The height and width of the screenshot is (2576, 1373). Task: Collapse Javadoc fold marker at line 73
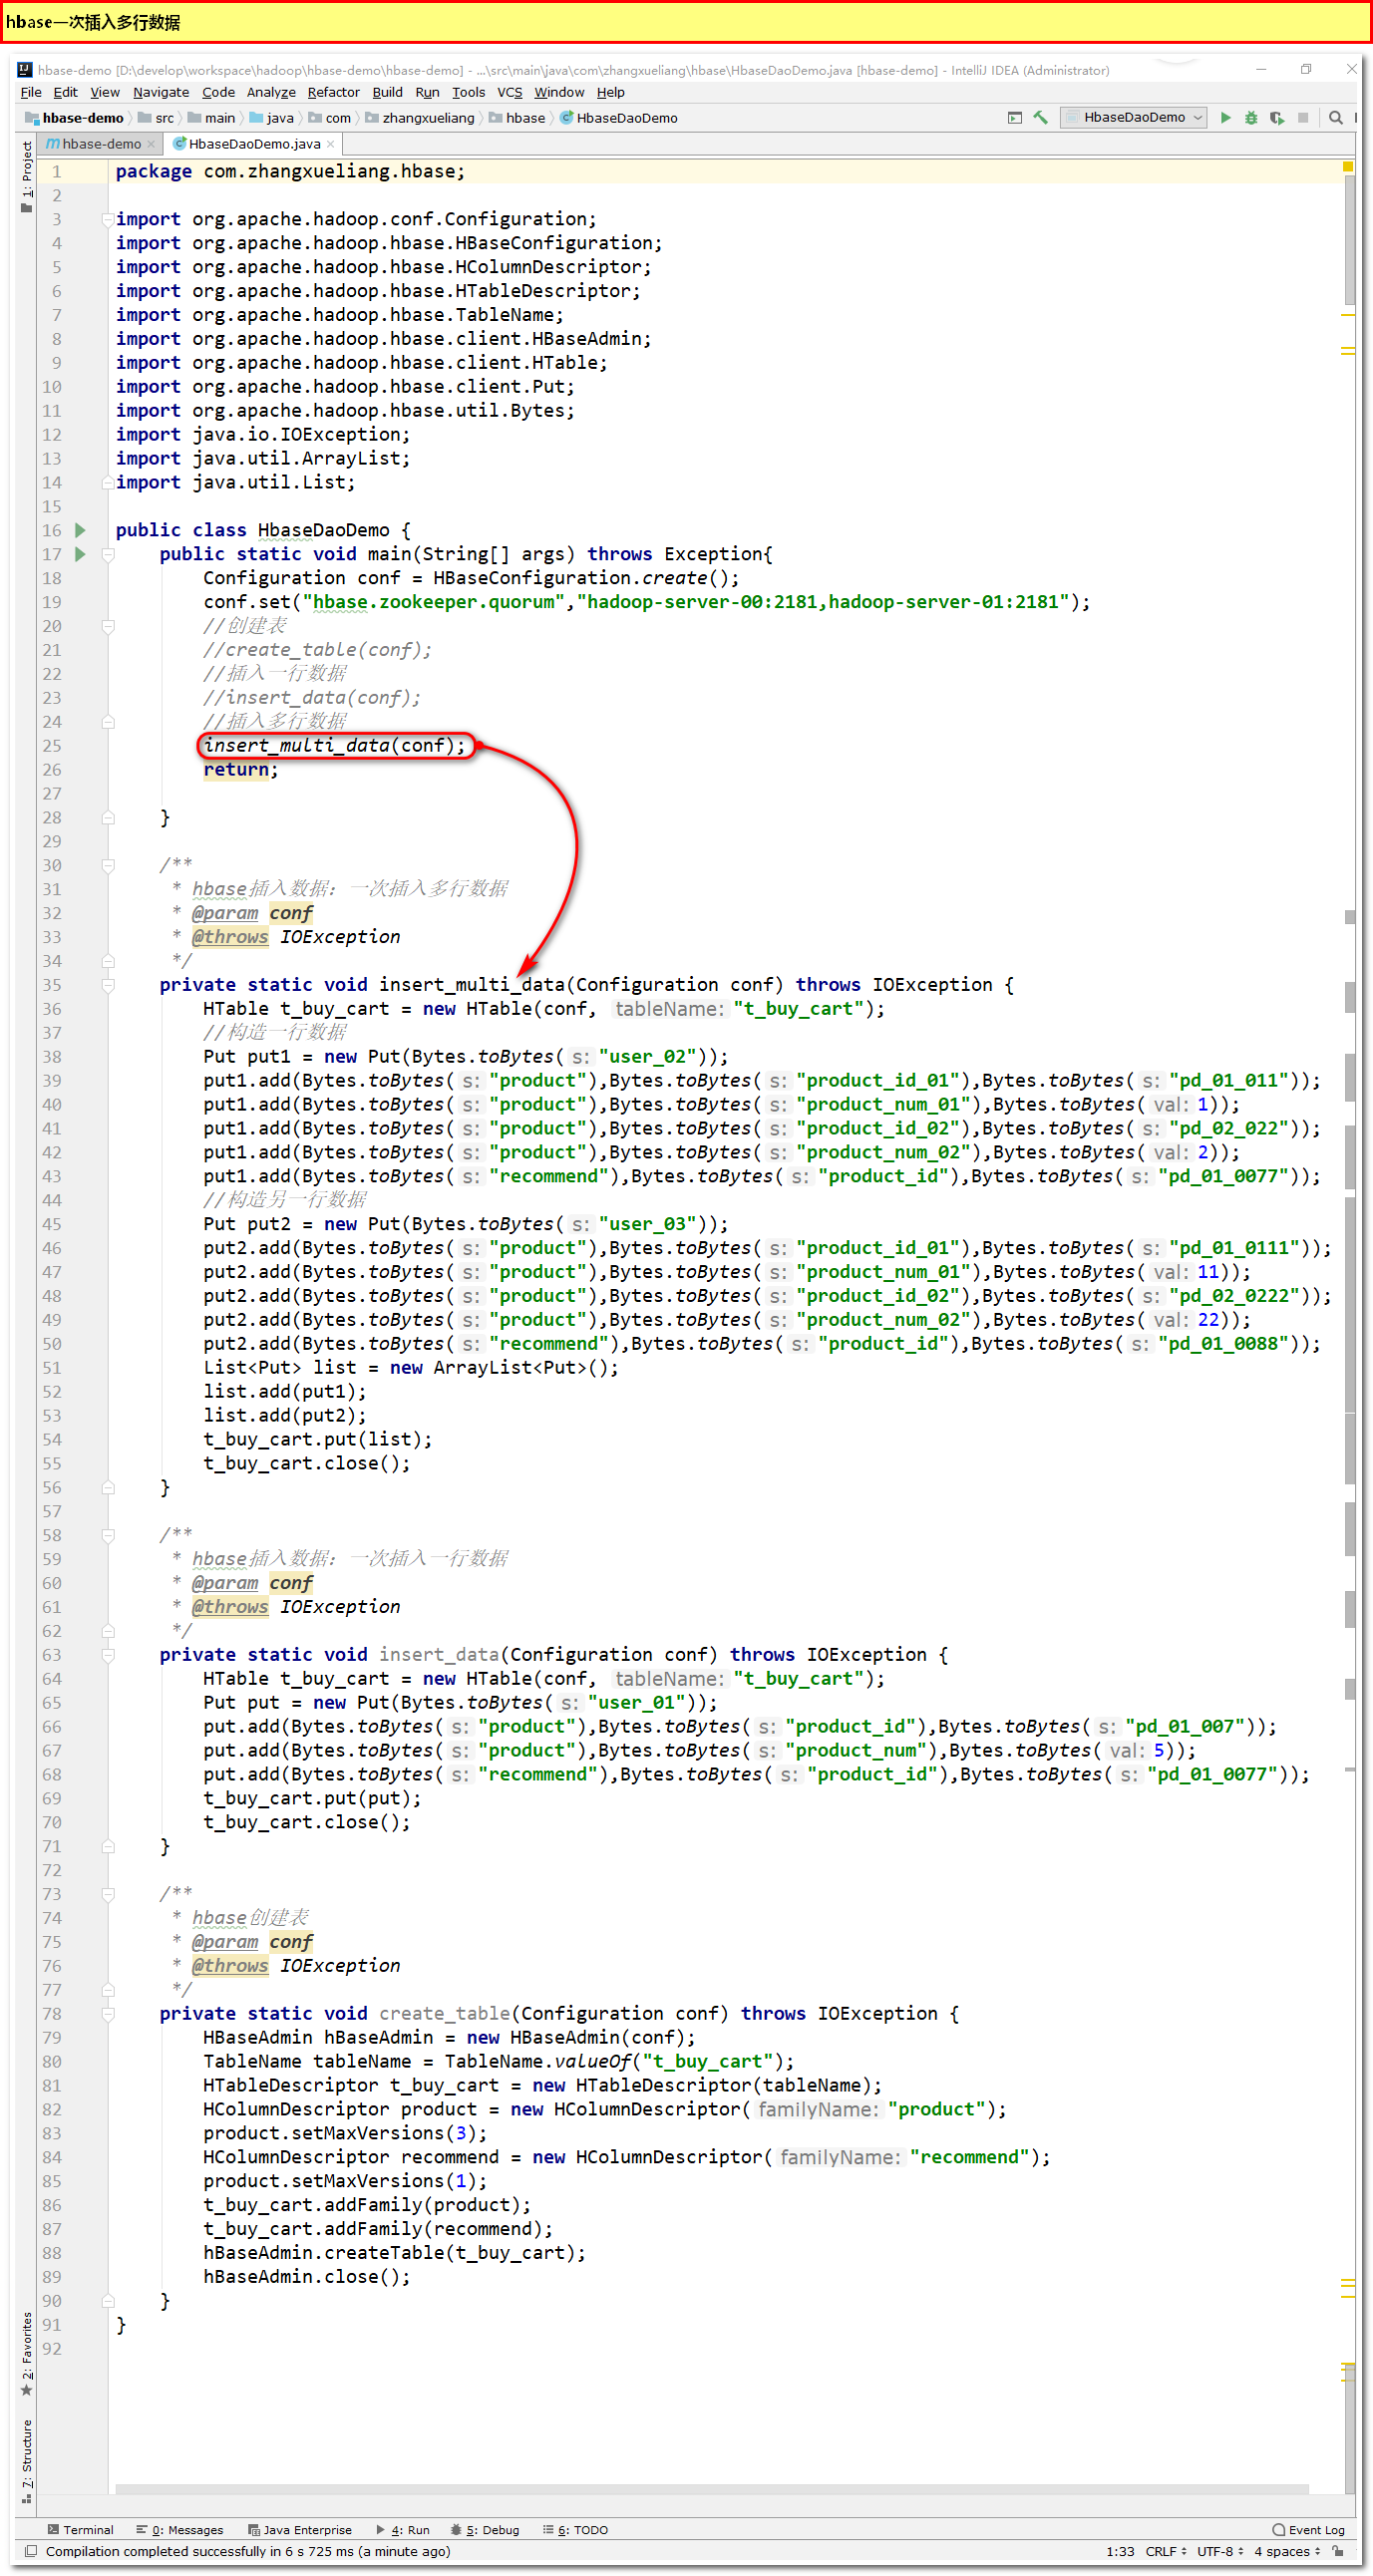tap(108, 1894)
